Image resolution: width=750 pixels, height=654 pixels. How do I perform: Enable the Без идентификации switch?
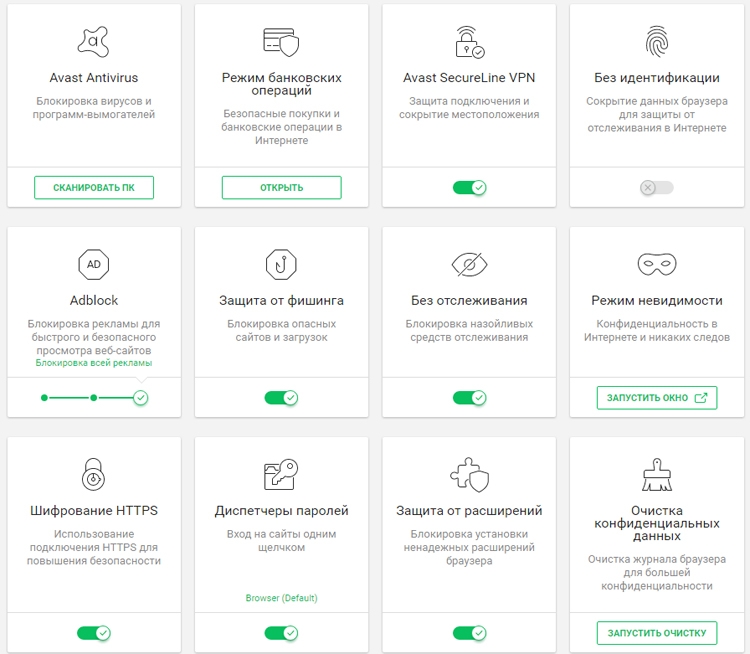[657, 188]
